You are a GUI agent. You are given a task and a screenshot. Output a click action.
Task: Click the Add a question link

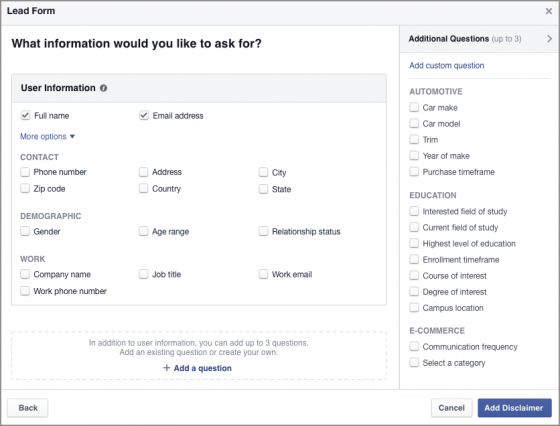point(202,368)
